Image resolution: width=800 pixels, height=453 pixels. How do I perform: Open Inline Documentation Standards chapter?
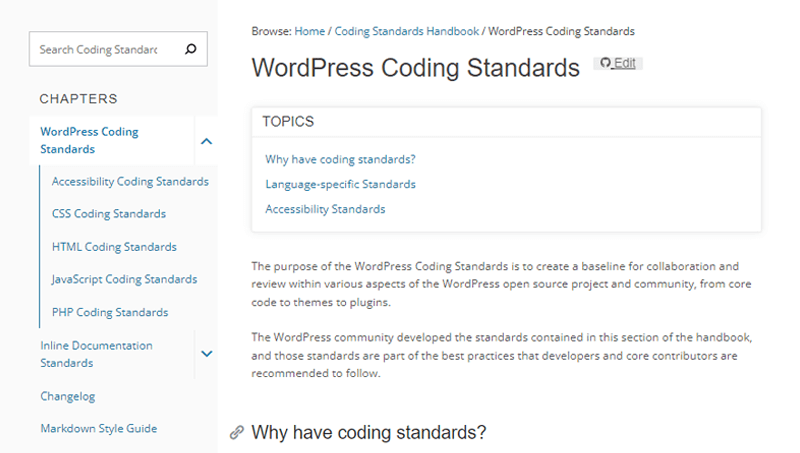pyautogui.click(x=96, y=354)
